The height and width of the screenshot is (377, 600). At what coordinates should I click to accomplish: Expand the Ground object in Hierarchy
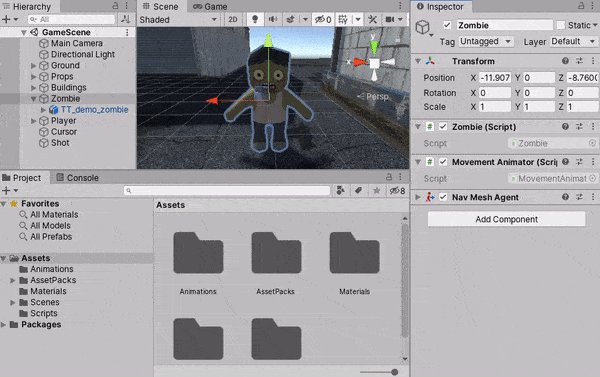tap(34, 65)
